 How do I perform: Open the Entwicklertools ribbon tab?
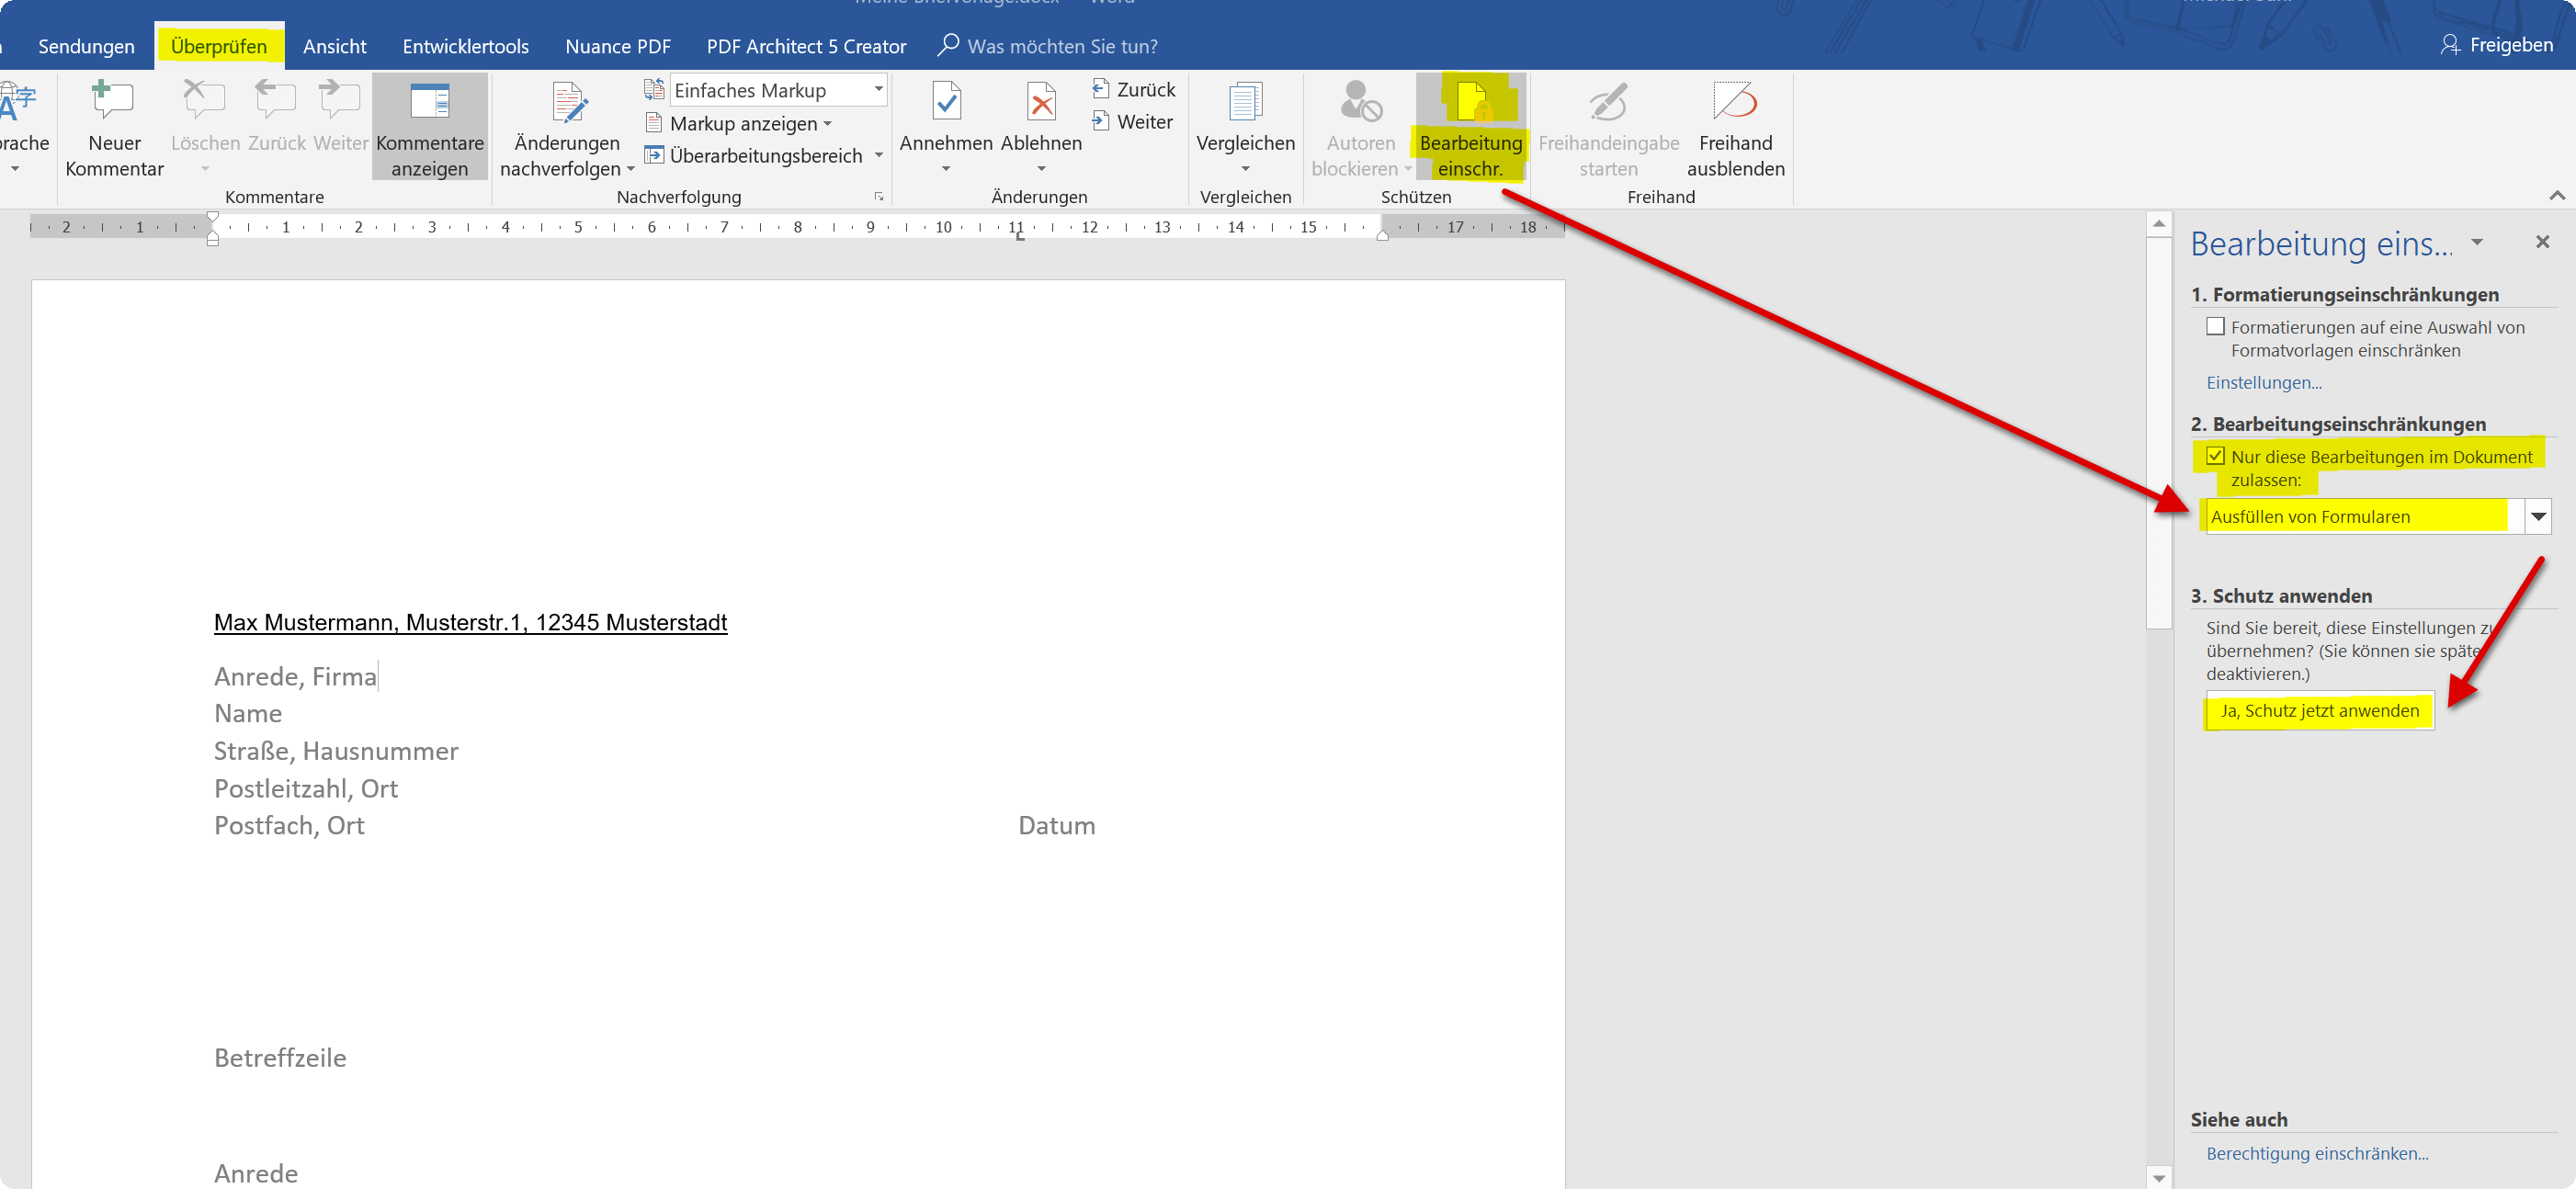465,46
